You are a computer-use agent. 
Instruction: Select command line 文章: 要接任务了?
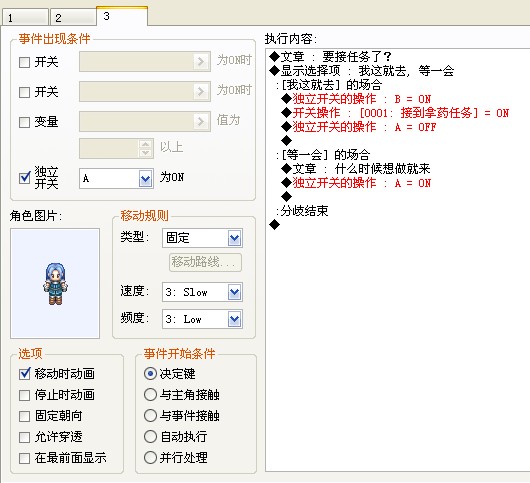[331, 56]
